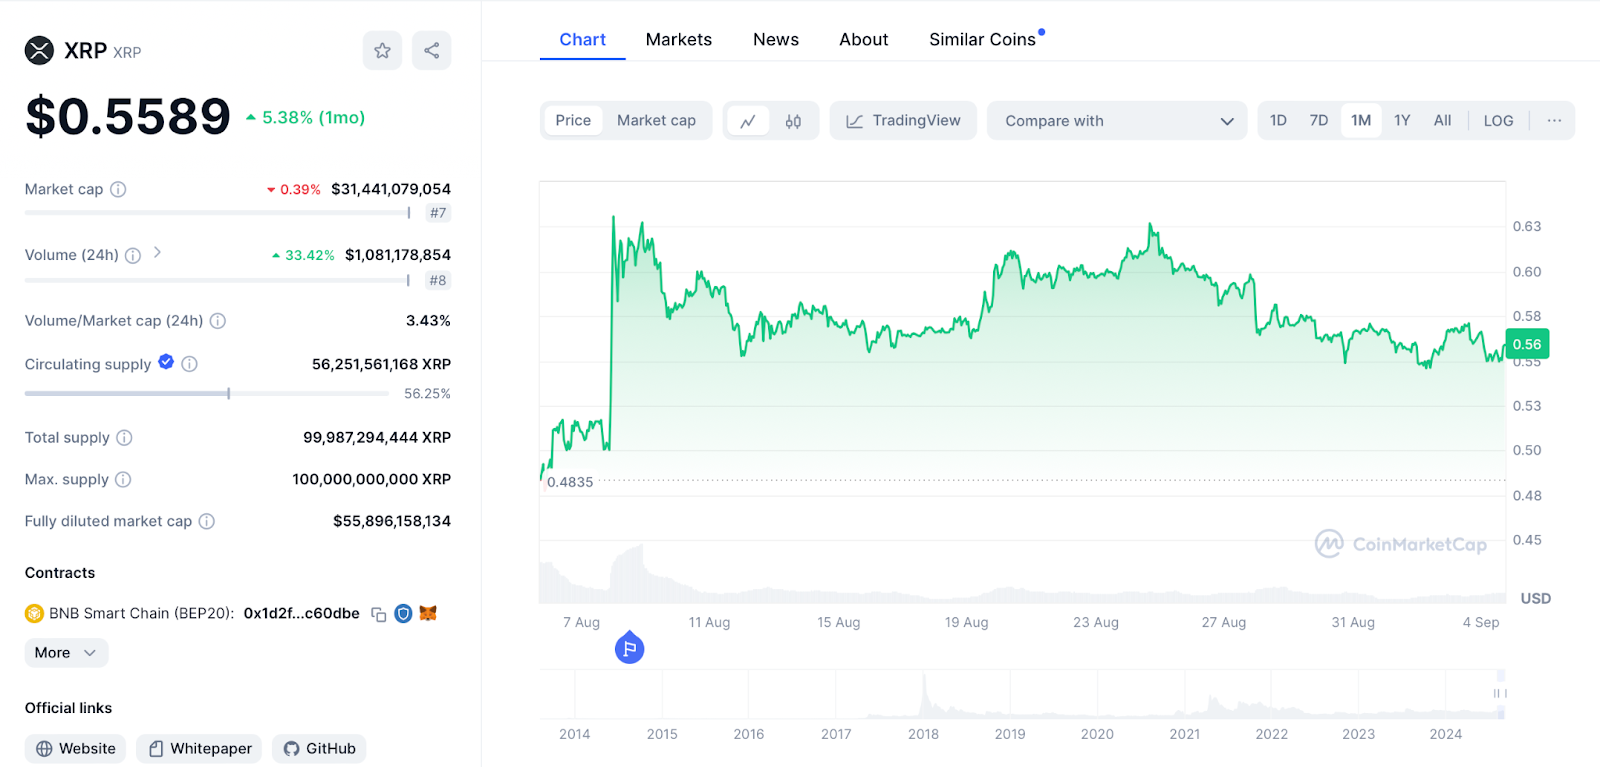1600x767 pixels.
Task: Set chart range to 1M
Action: (x=1361, y=120)
